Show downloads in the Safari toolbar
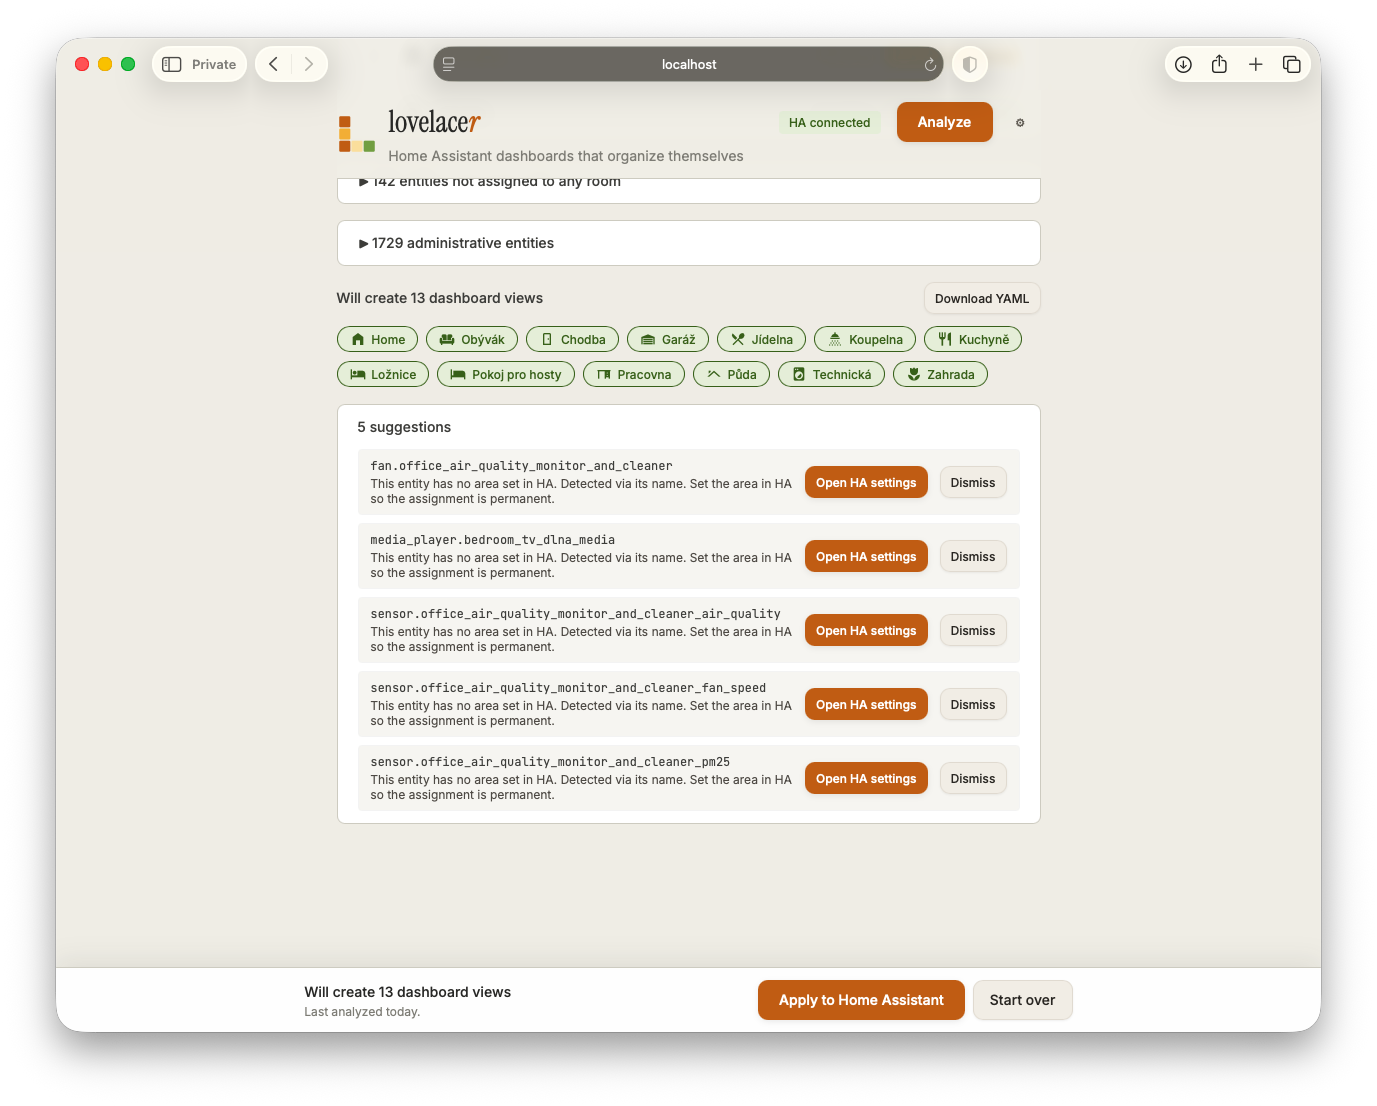1377x1106 pixels. (1183, 64)
